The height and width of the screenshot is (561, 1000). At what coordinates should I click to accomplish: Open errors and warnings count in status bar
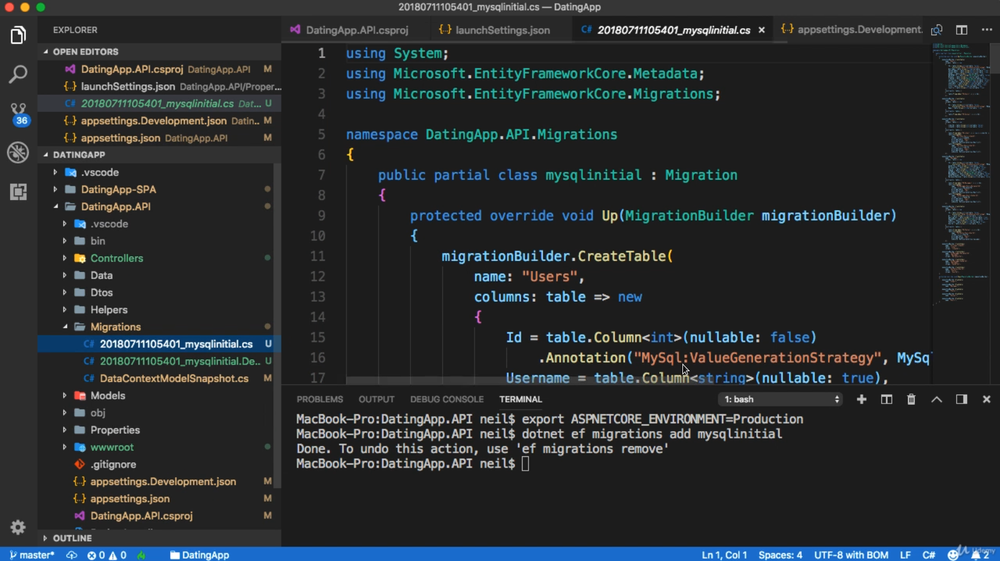(107, 555)
